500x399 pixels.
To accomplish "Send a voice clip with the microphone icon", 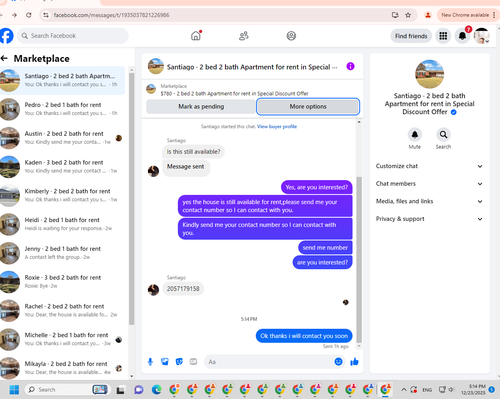I will tap(150, 362).
